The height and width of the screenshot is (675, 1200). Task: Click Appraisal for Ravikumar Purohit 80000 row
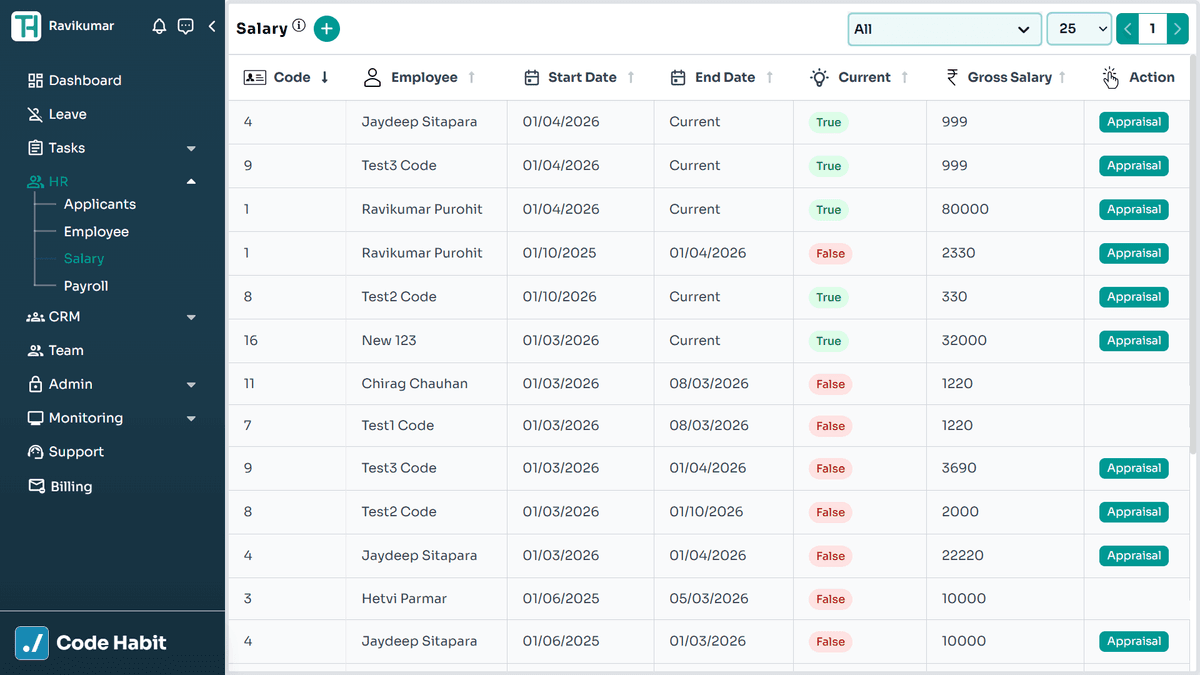(1134, 210)
